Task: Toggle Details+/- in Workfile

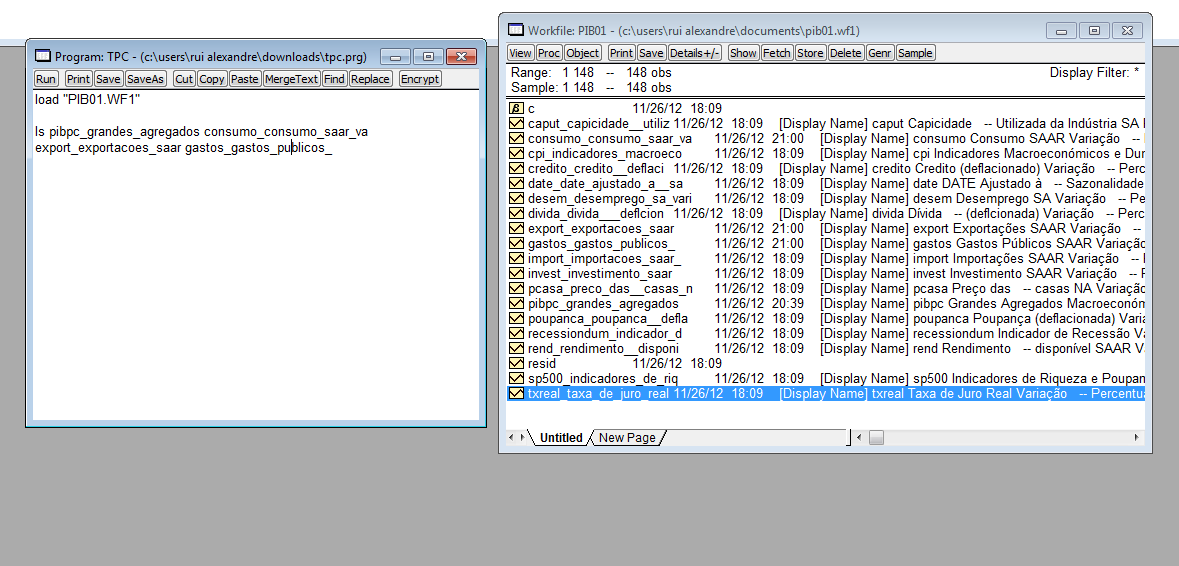Action: (695, 53)
